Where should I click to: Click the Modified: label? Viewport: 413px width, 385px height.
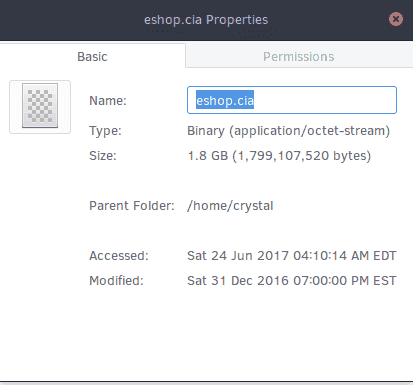click(116, 281)
